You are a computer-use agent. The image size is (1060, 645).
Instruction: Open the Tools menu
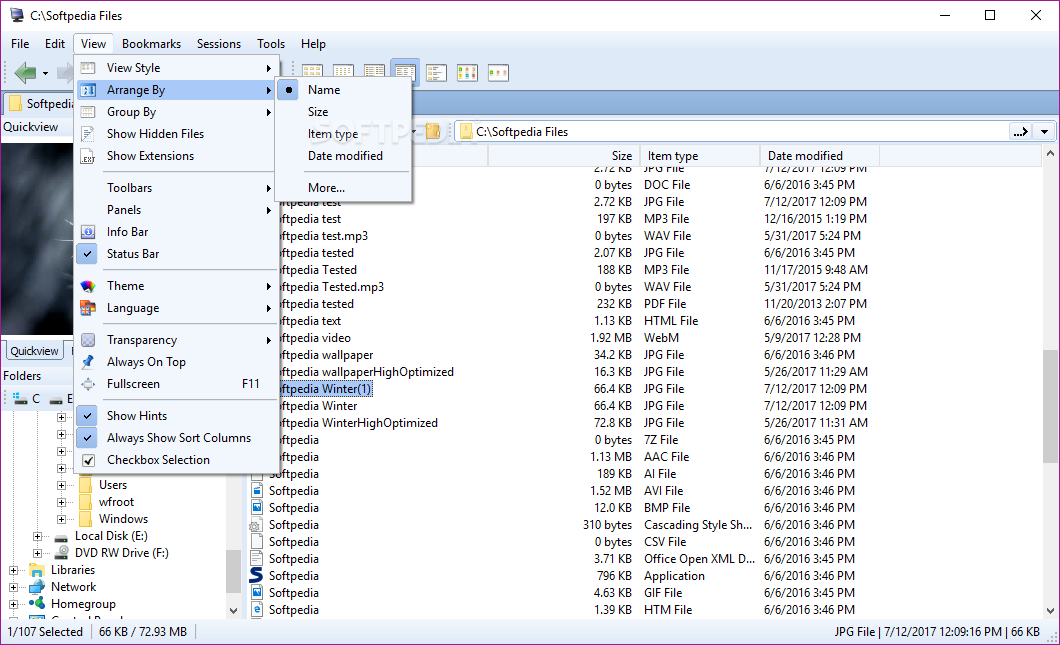point(270,44)
